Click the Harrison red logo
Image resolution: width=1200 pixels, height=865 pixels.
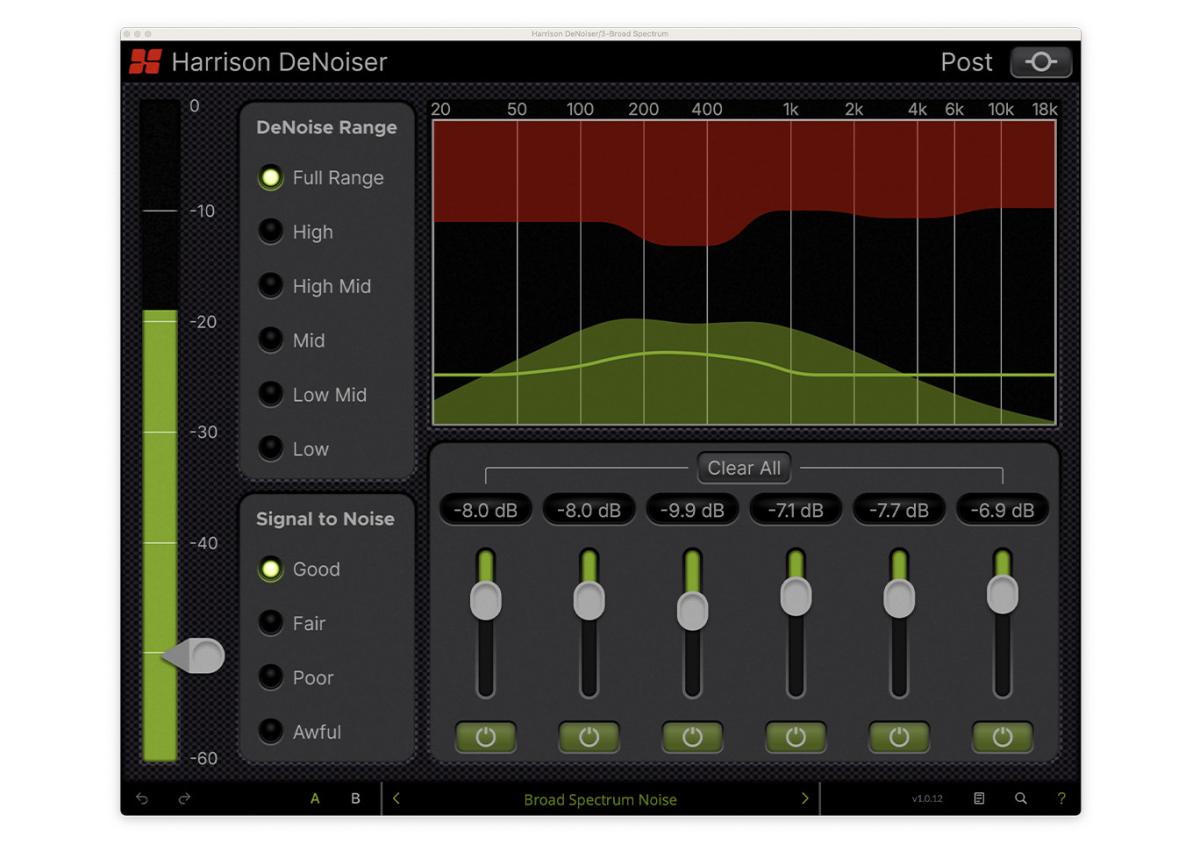145,62
